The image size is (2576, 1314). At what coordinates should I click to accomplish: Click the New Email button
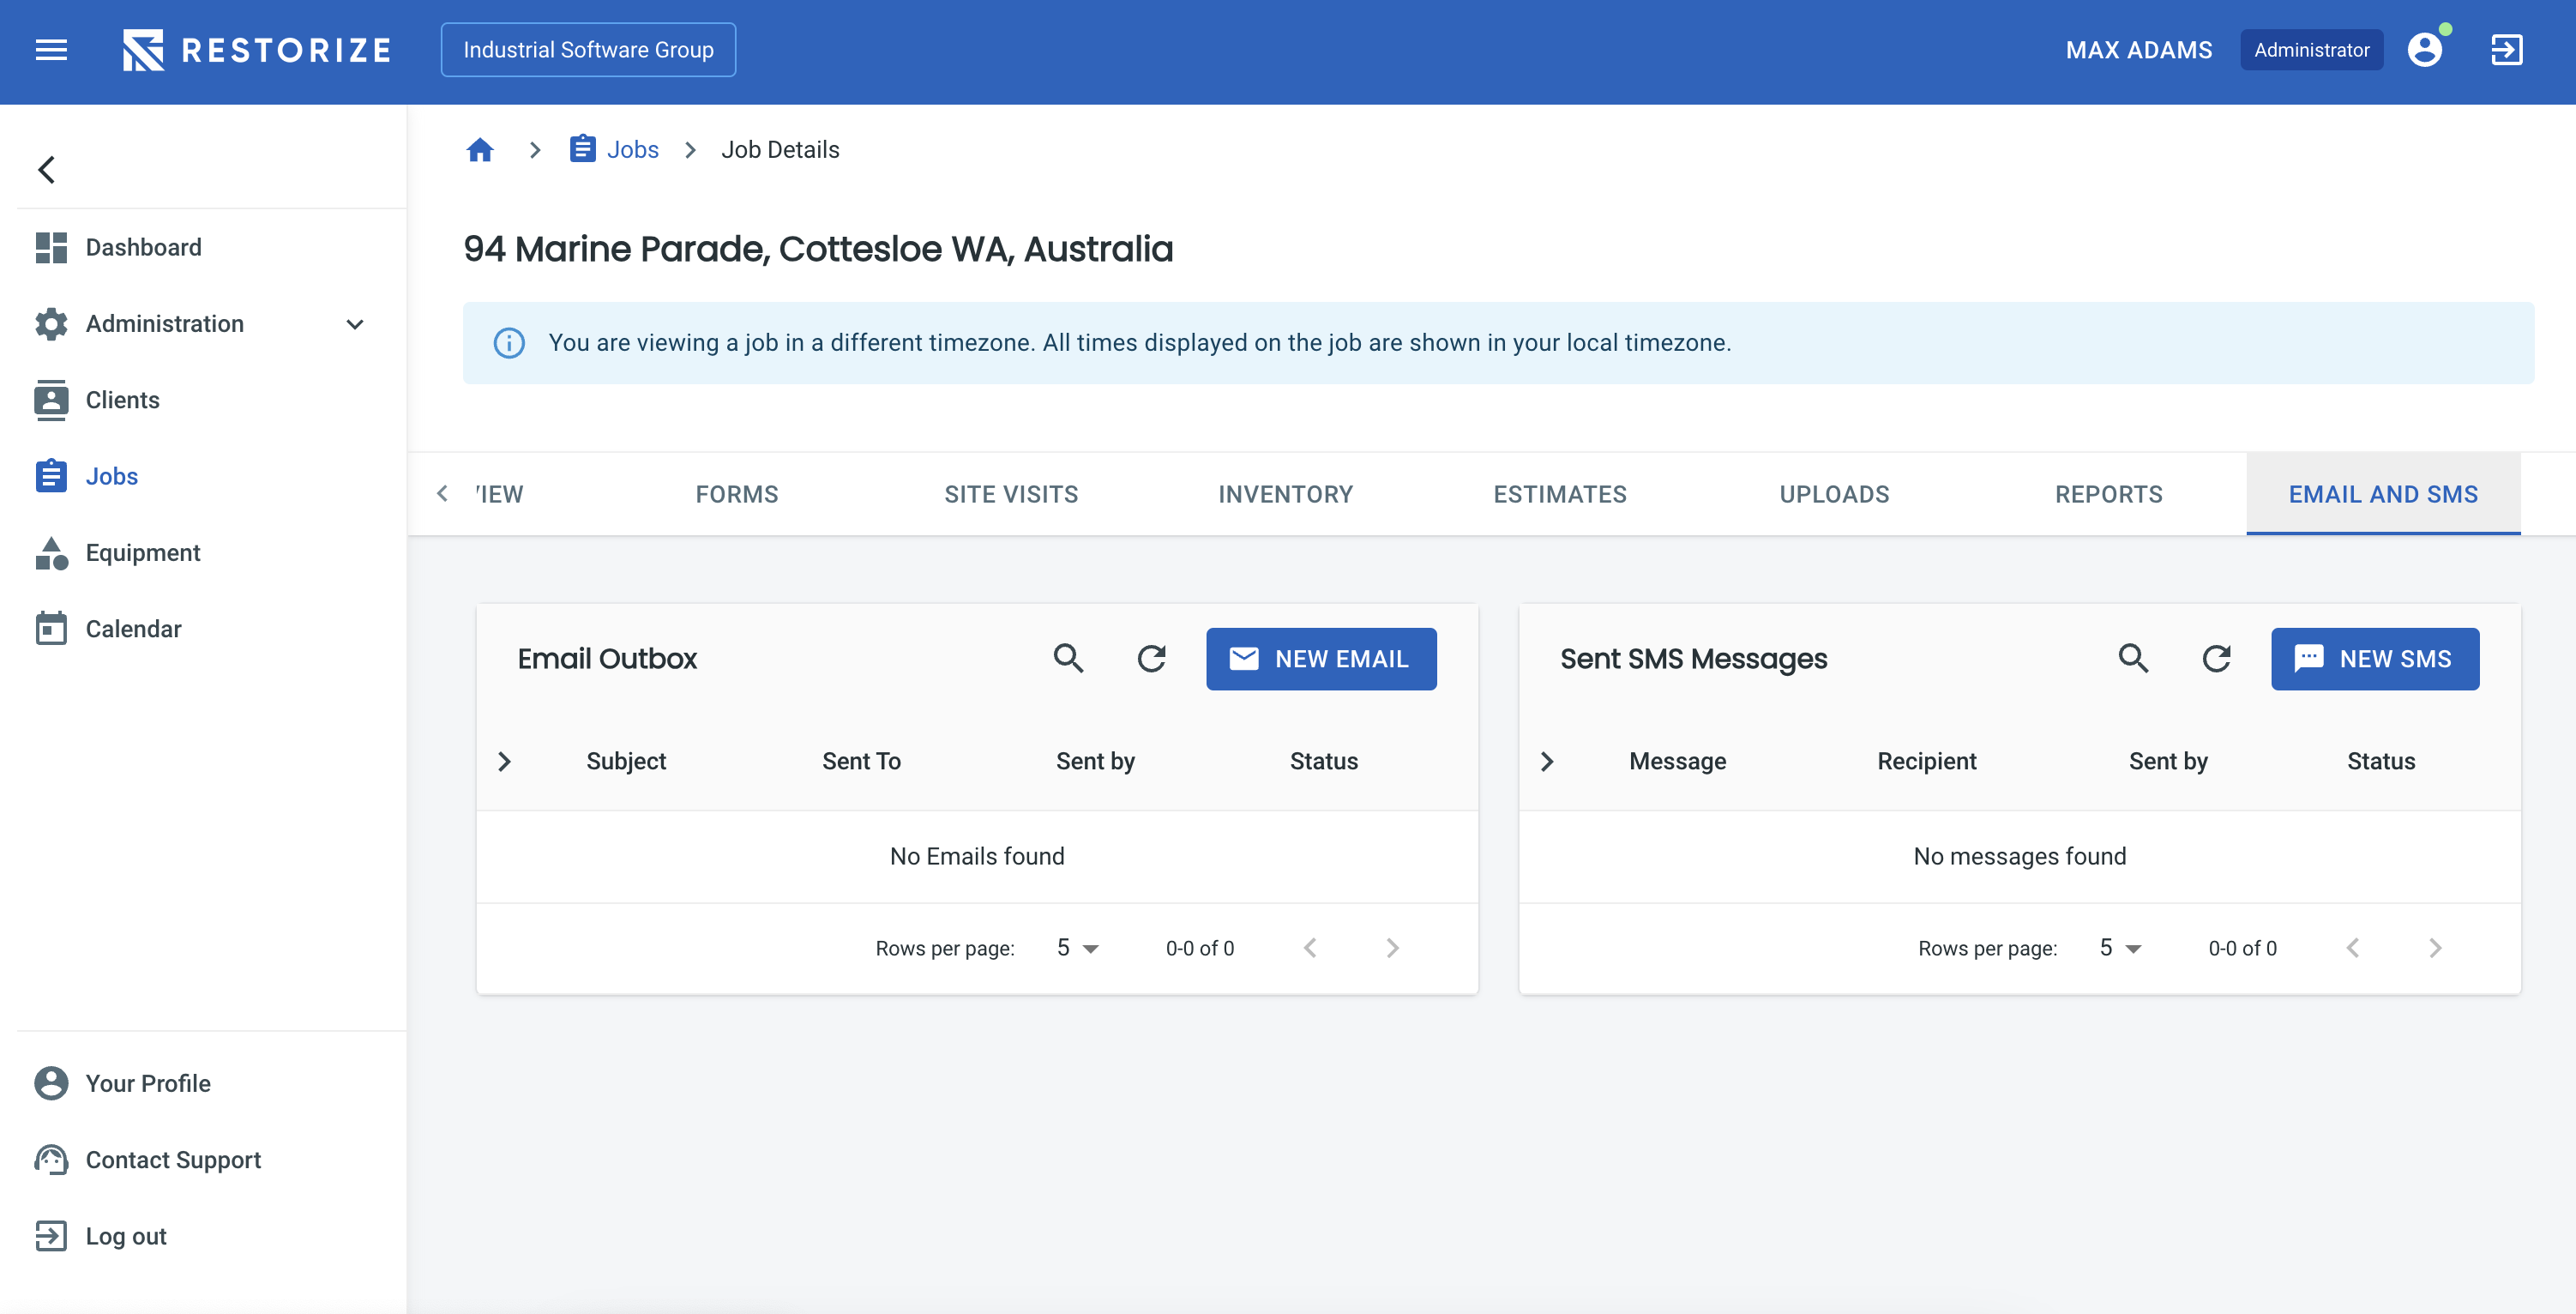(1321, 659)
